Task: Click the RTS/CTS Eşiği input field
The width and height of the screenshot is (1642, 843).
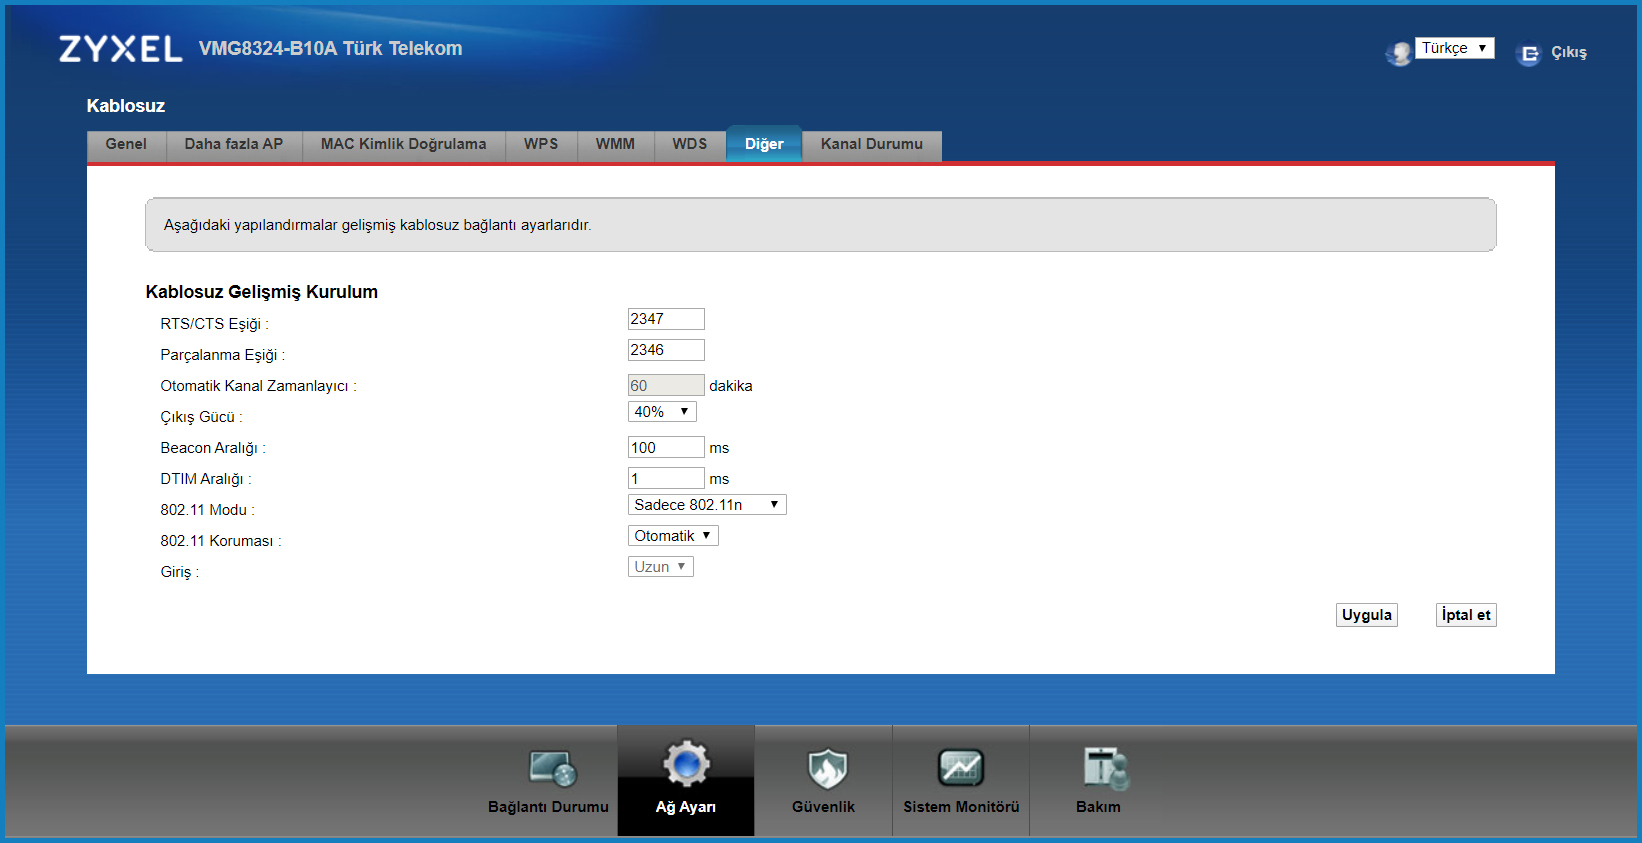Action: [665, 319]
